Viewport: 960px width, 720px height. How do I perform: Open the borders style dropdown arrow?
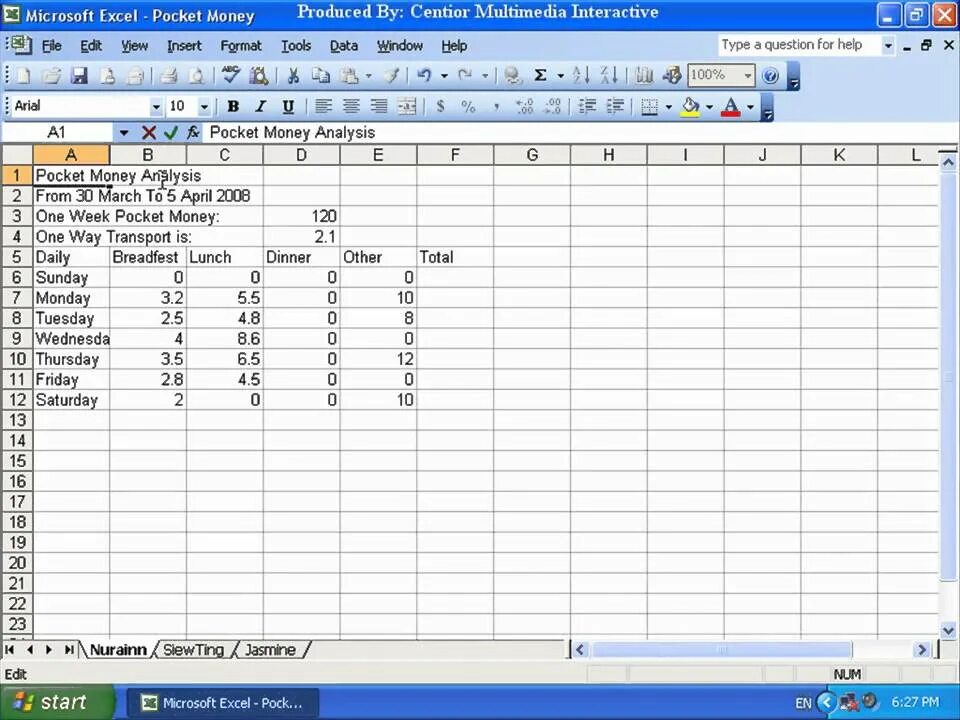669,107
